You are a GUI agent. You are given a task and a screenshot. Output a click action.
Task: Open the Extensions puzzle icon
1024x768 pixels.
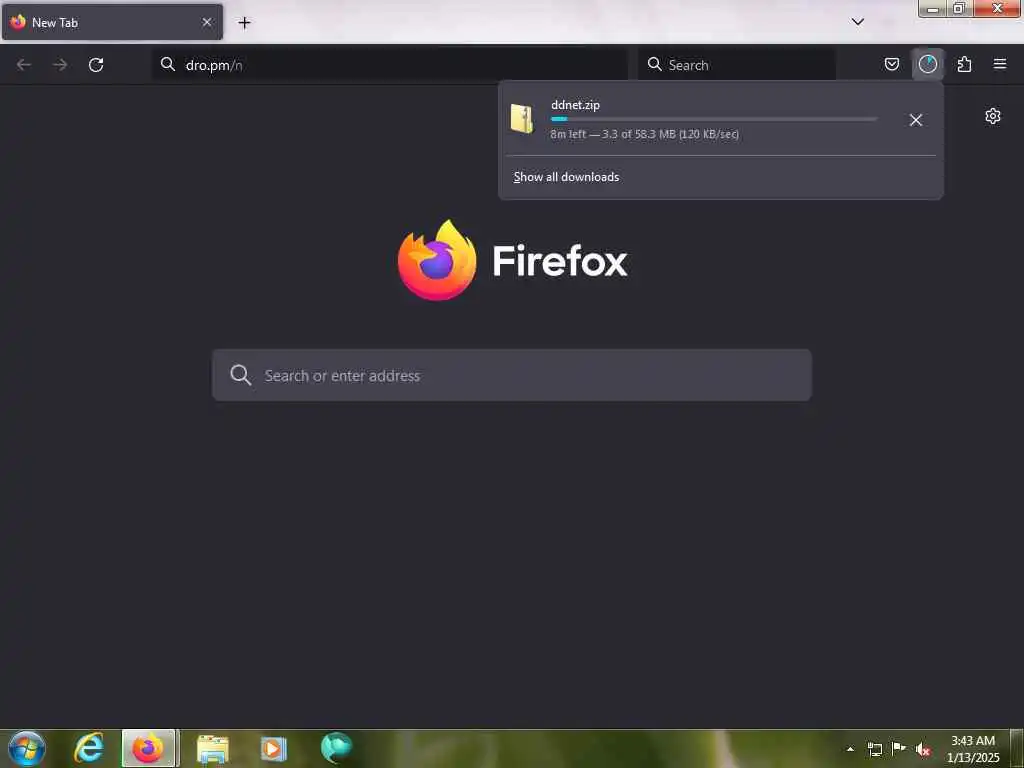964,64
